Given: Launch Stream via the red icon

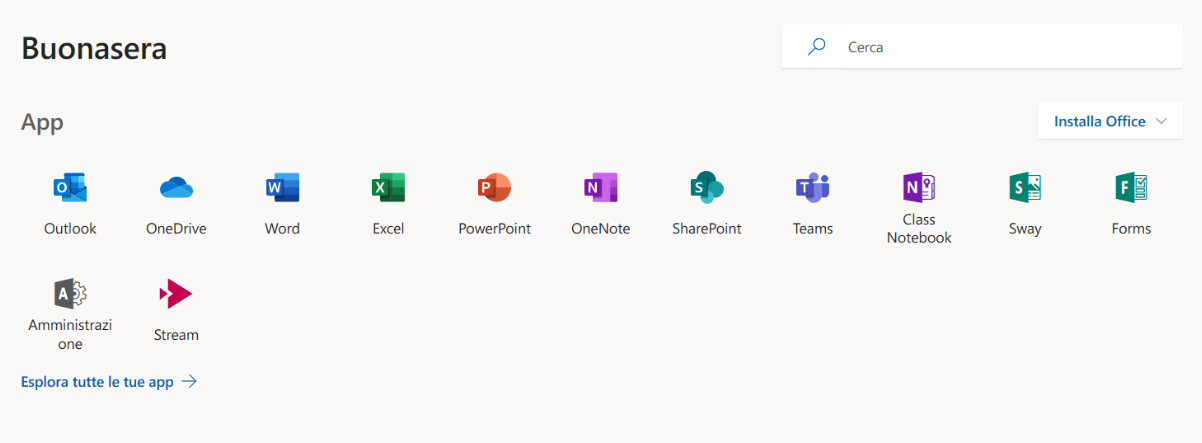Looking at the screenshot, I should pyautogui.click(x=176, y=293).
